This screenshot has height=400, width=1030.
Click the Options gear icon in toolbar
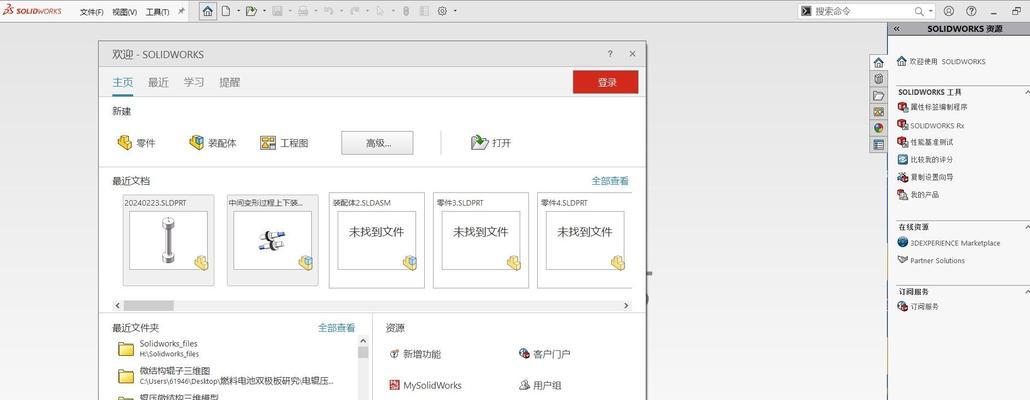point(442,11)
